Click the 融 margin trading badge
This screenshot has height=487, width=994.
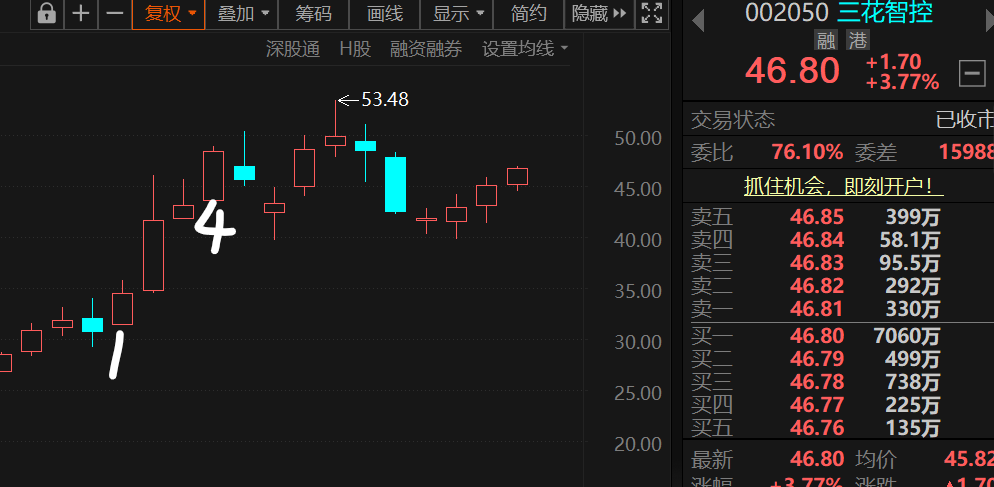826,40
